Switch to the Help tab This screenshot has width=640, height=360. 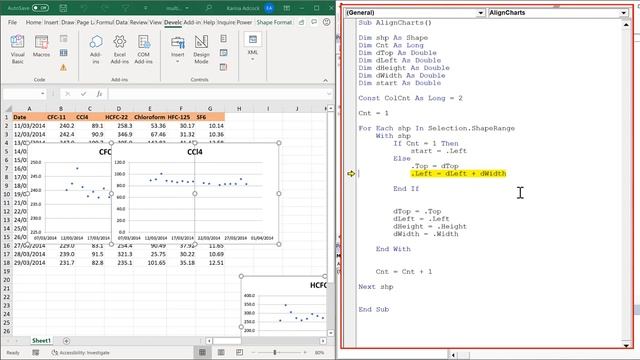click(x=209, y=22)
